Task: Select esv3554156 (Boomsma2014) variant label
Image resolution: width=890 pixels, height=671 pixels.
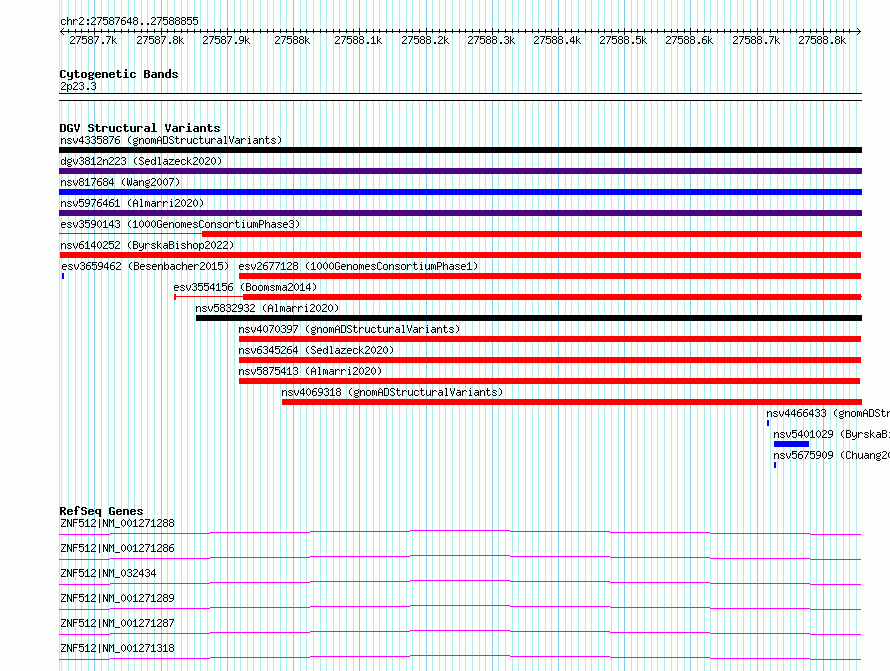Action: (245, 287)
